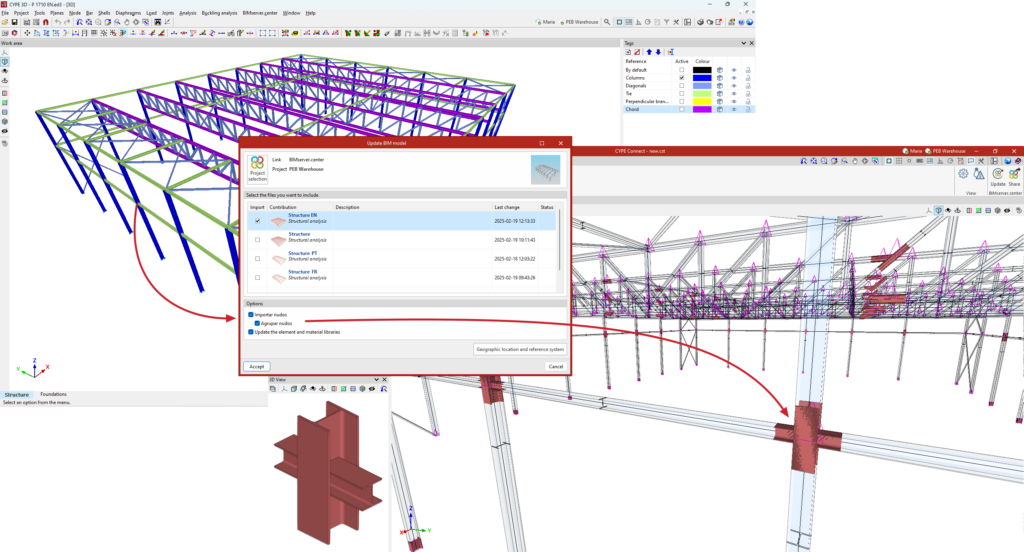Open the Project menu
The height and width of the screenshot is (552, 1024).
(22, 13)
